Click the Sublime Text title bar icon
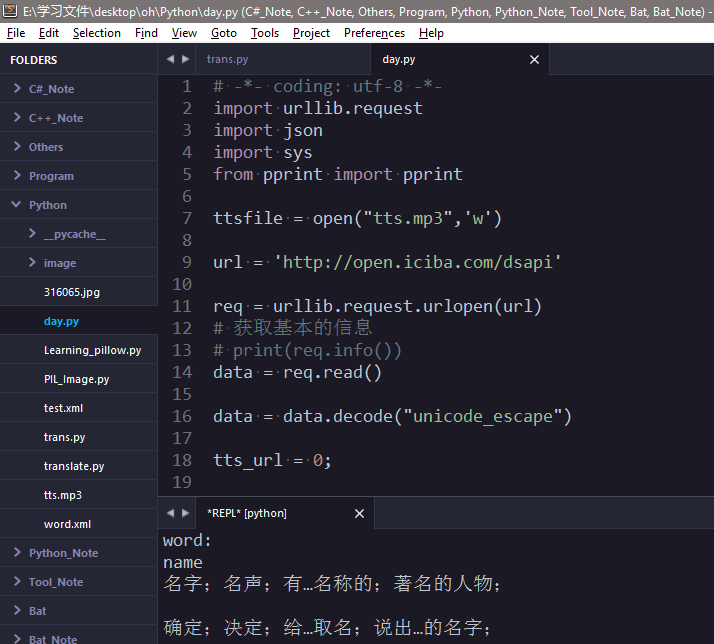Image resolution: width=714 pixels, height=644 pixels. 10,10
